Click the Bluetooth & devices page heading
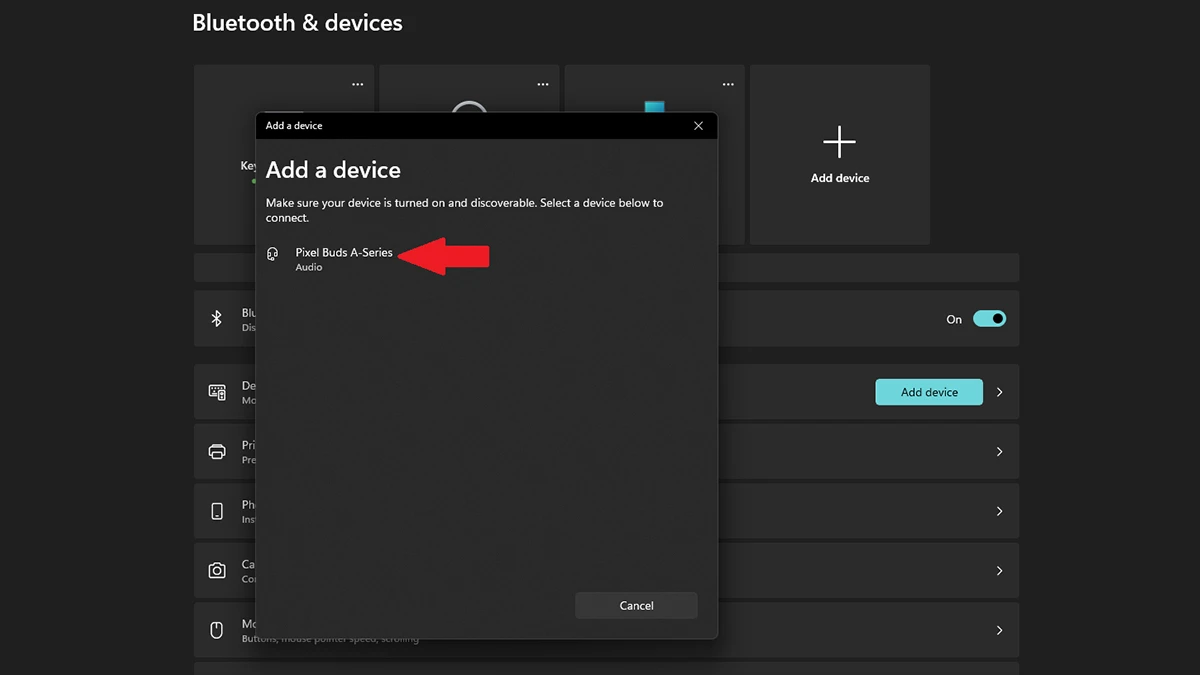This screenshot has height=675, width=1200. coord(297,22)
